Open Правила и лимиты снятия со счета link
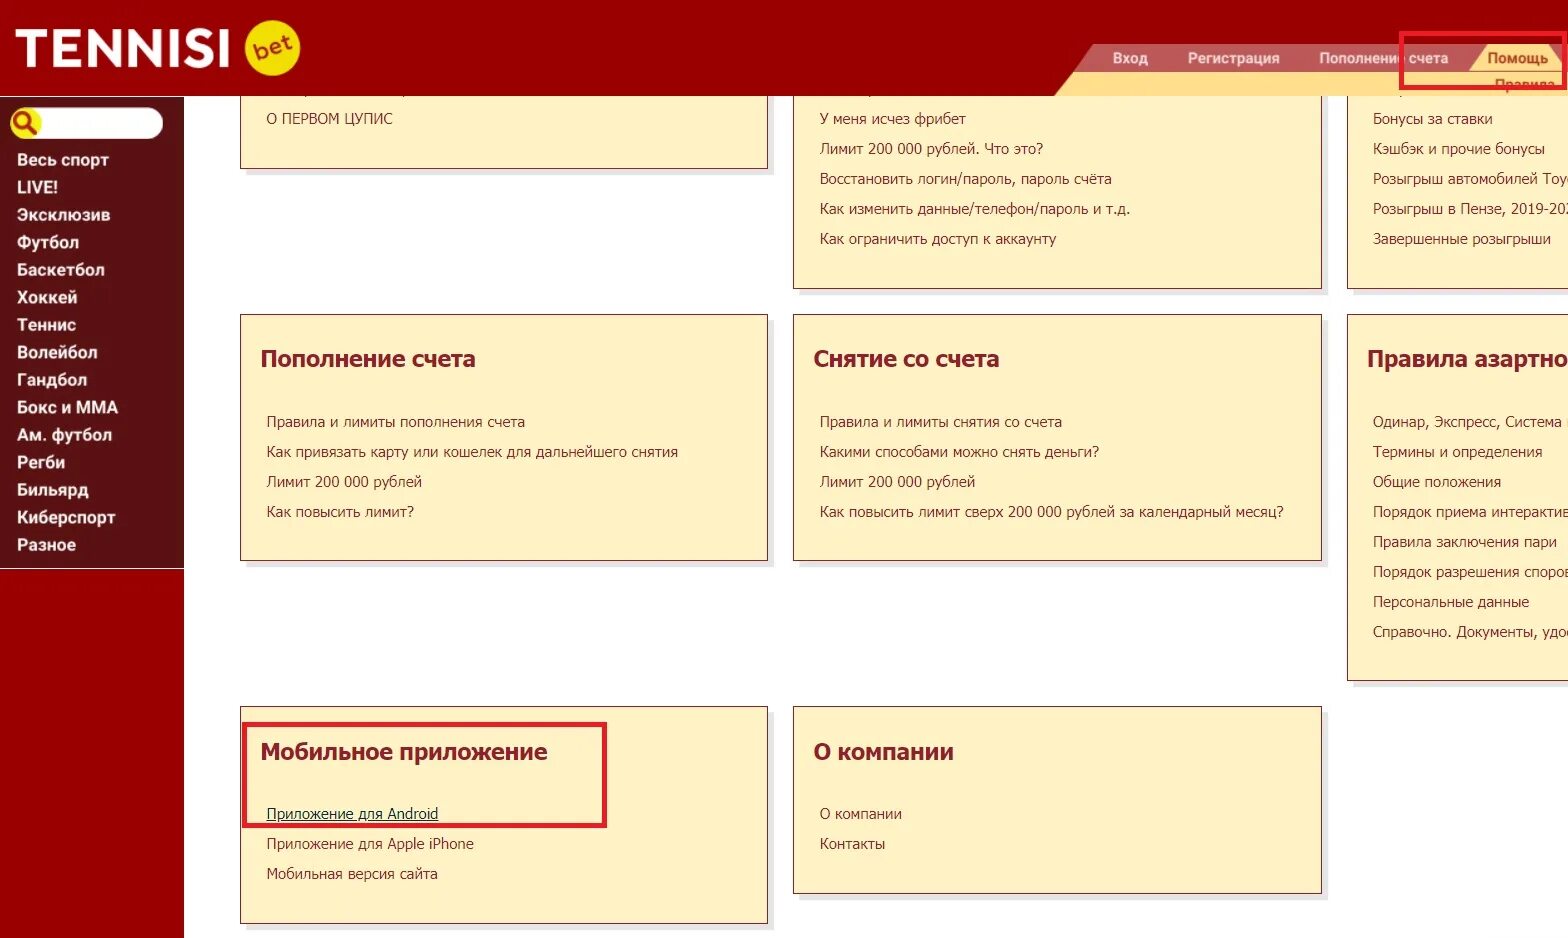The width and height of the screenshot is (1568, 938). click(x=940, y=422)
